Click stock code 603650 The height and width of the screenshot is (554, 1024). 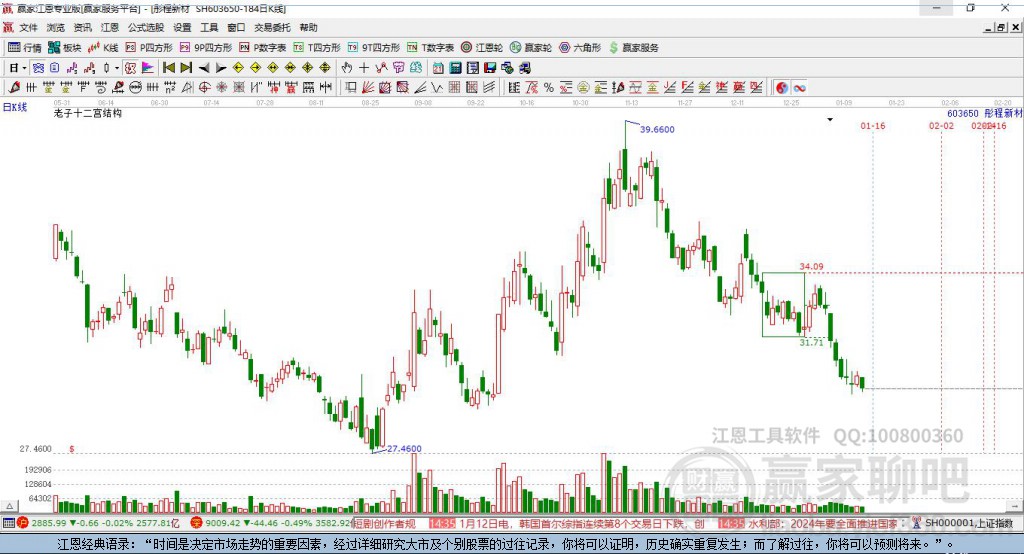963,113
